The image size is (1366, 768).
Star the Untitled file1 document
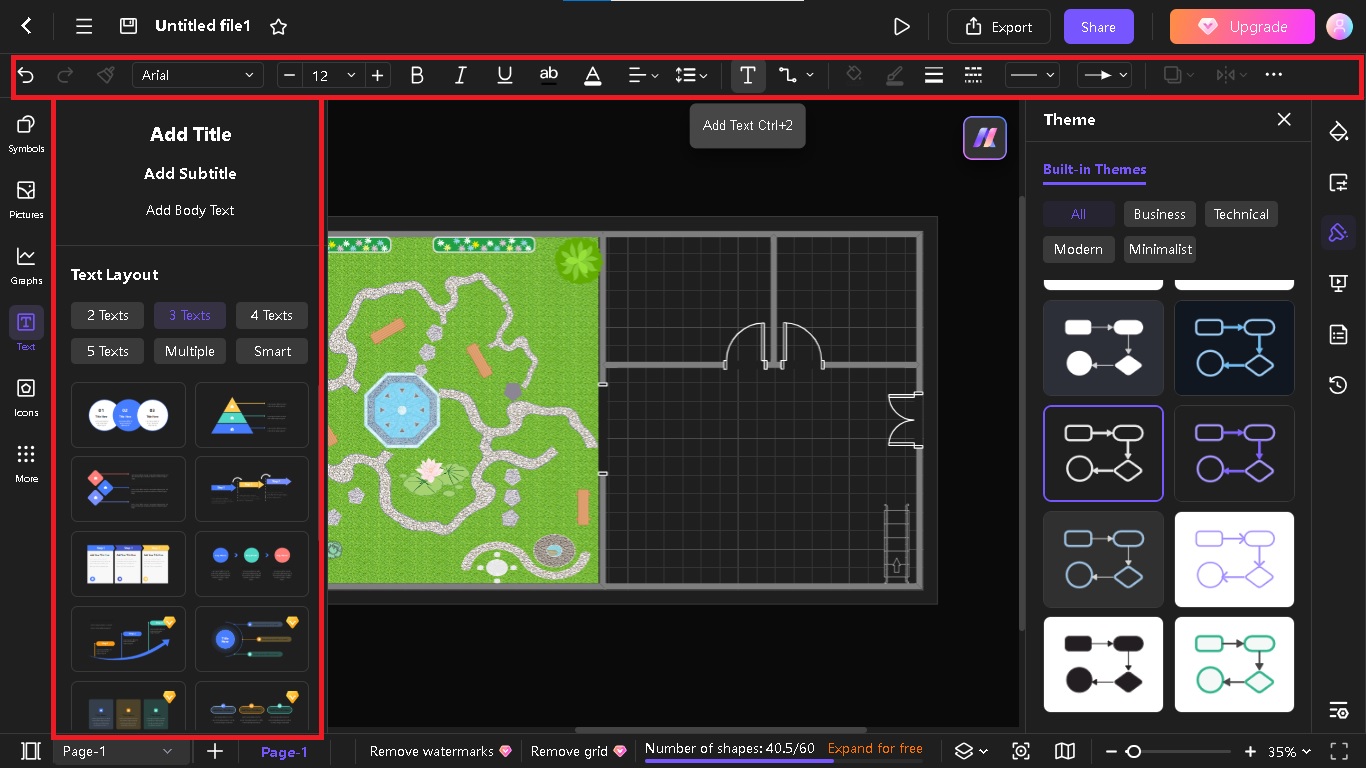tap(279, 26)
